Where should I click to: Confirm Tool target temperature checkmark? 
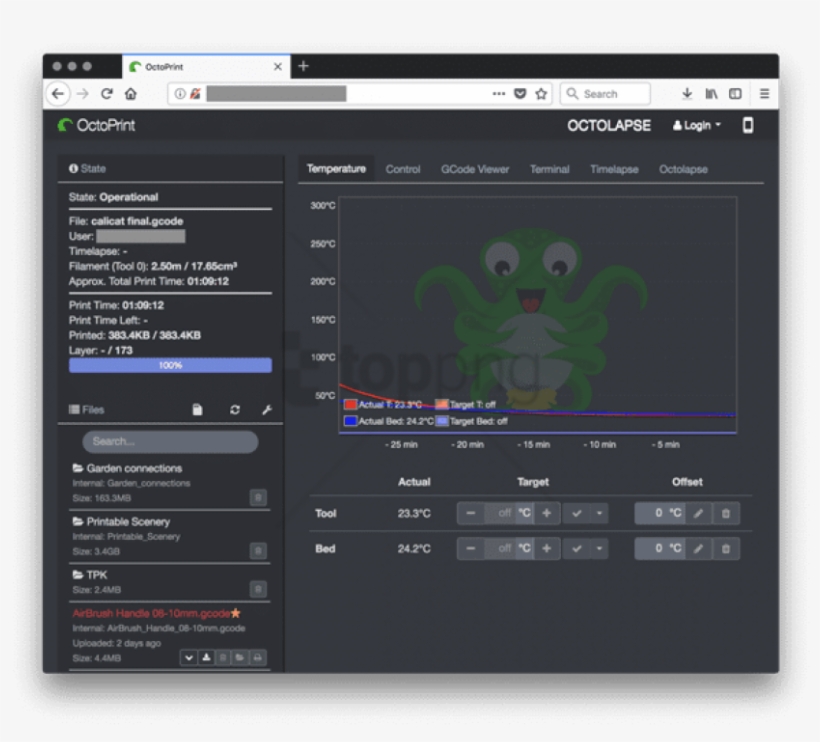[577, 513]
